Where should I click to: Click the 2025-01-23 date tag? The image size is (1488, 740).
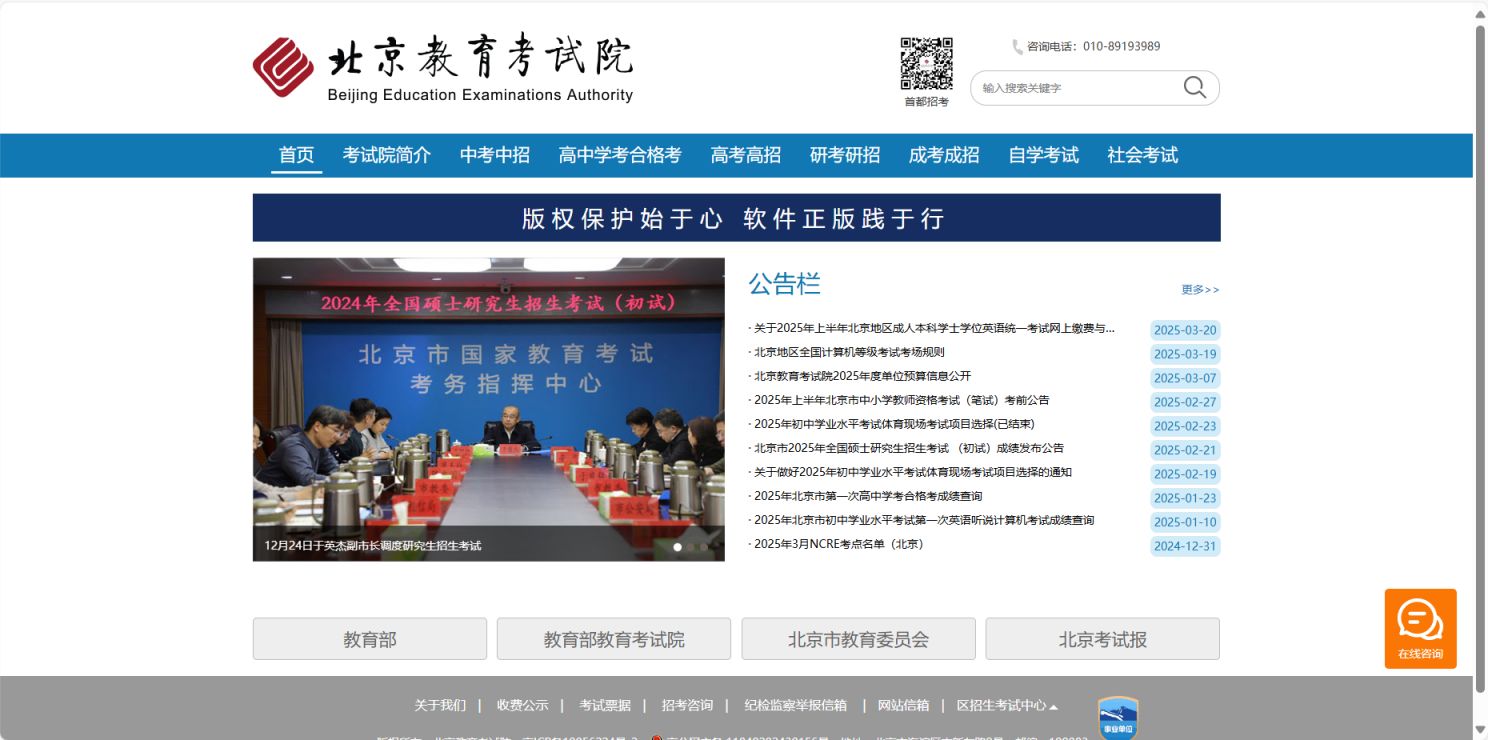[x=1185, y=499]
